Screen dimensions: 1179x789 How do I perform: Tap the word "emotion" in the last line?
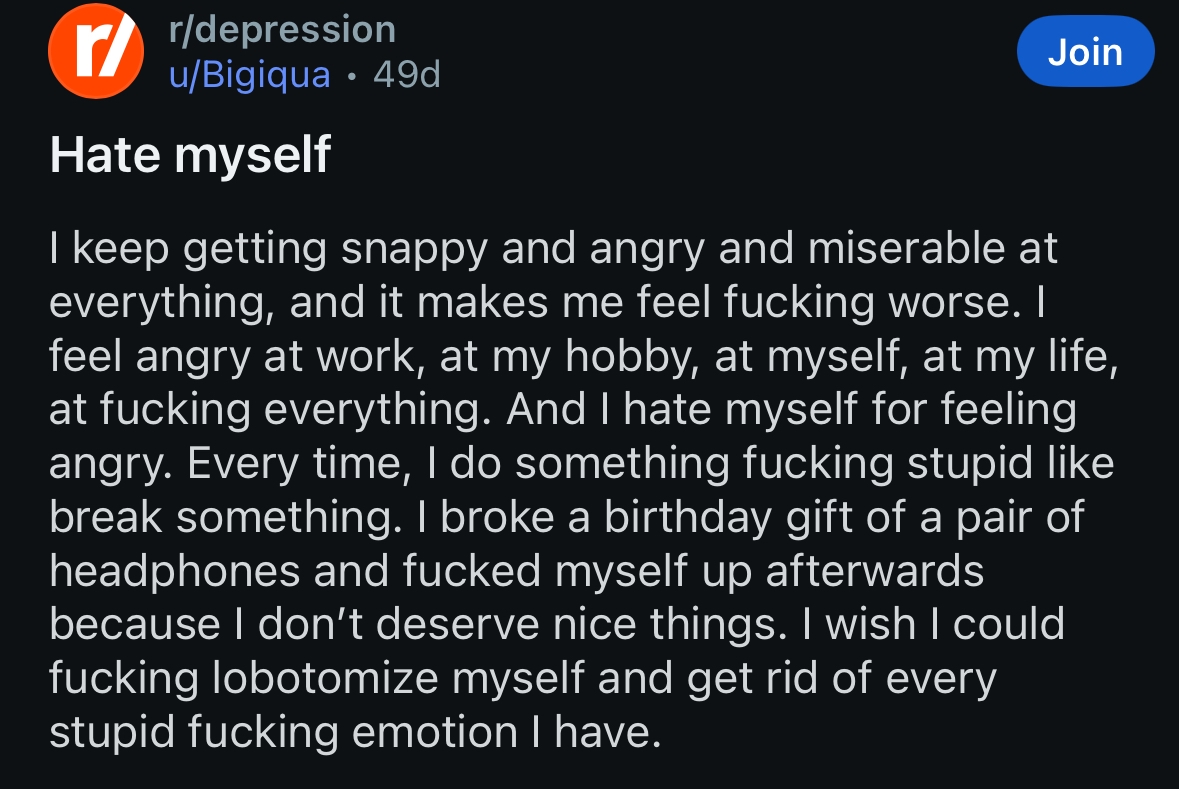click(x=436, y=733)
